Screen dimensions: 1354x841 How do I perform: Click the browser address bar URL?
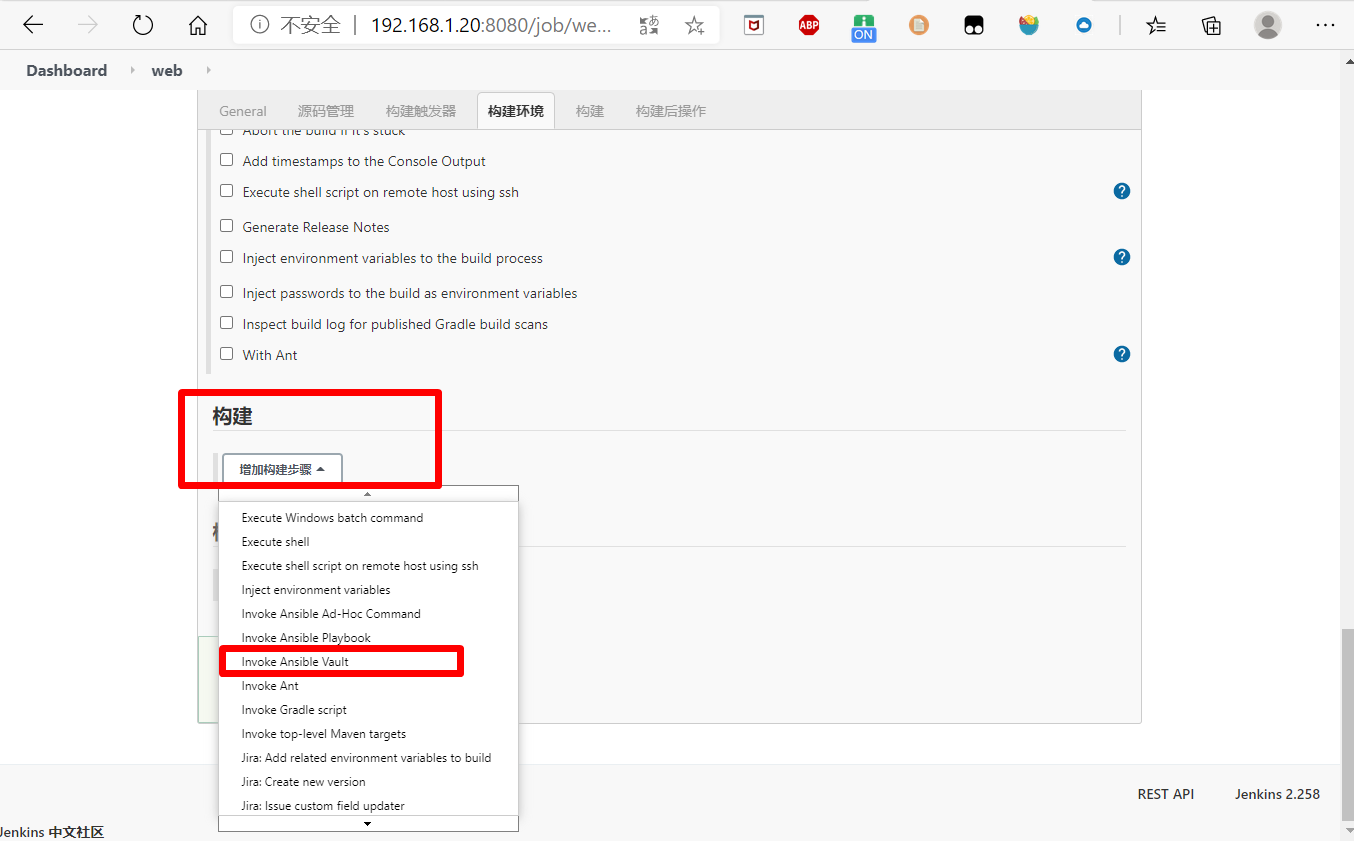[491, 26]
